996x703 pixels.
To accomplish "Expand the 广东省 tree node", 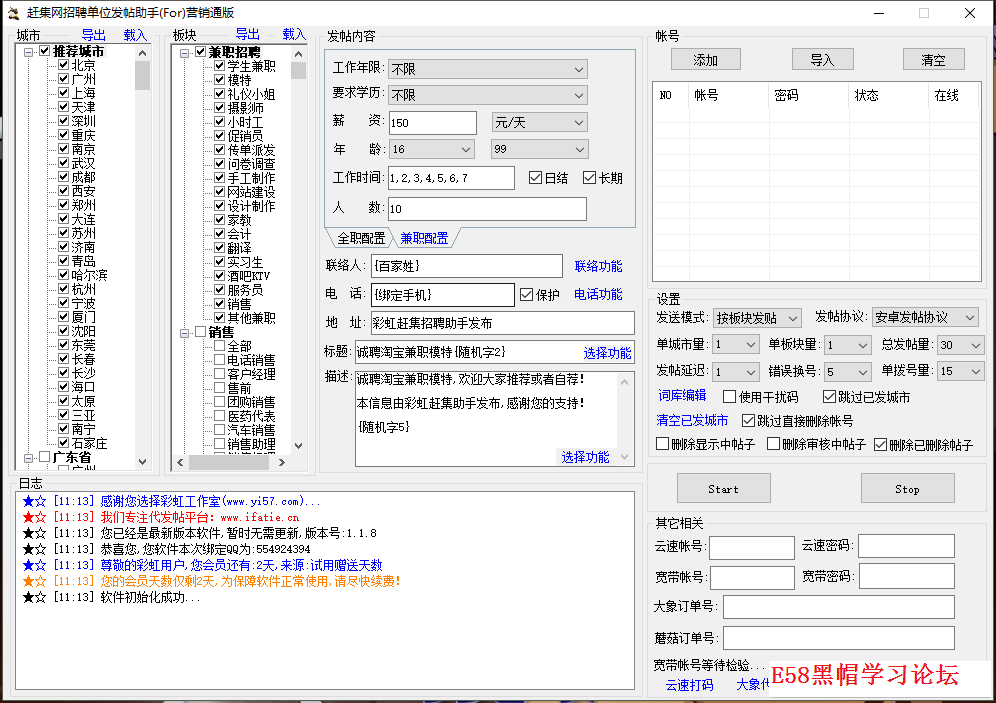I will pos(29,457).
